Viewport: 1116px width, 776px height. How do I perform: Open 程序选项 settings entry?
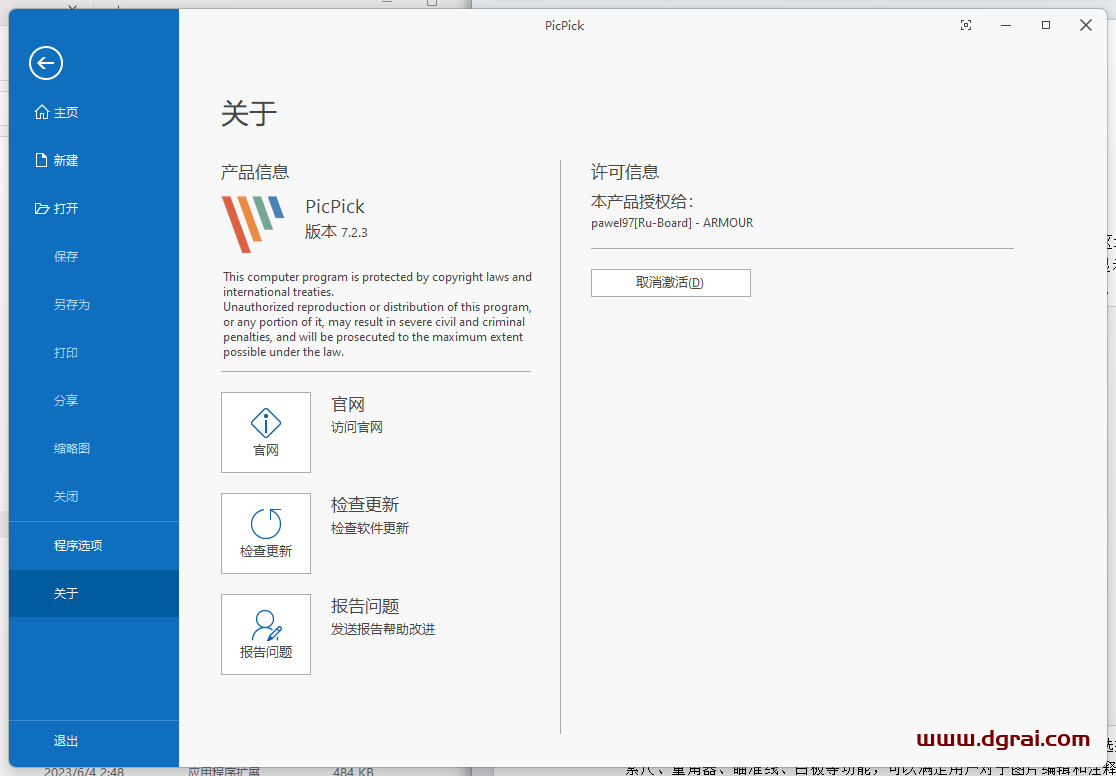tap(93, 546)
